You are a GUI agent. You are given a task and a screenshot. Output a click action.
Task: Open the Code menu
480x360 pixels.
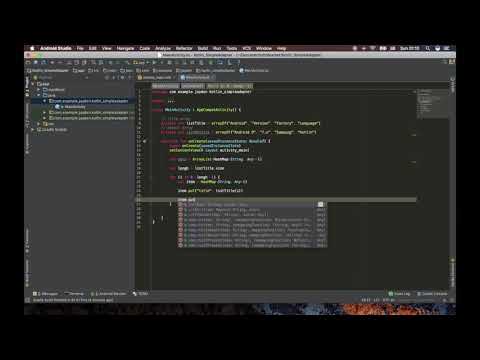click(145, 48)
